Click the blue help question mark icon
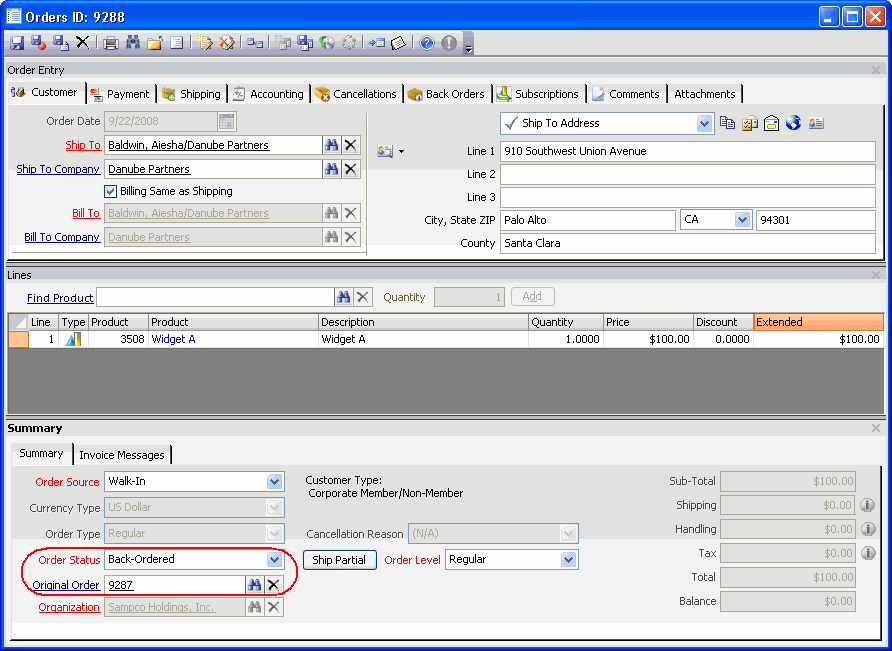 (x=427, y=43)
